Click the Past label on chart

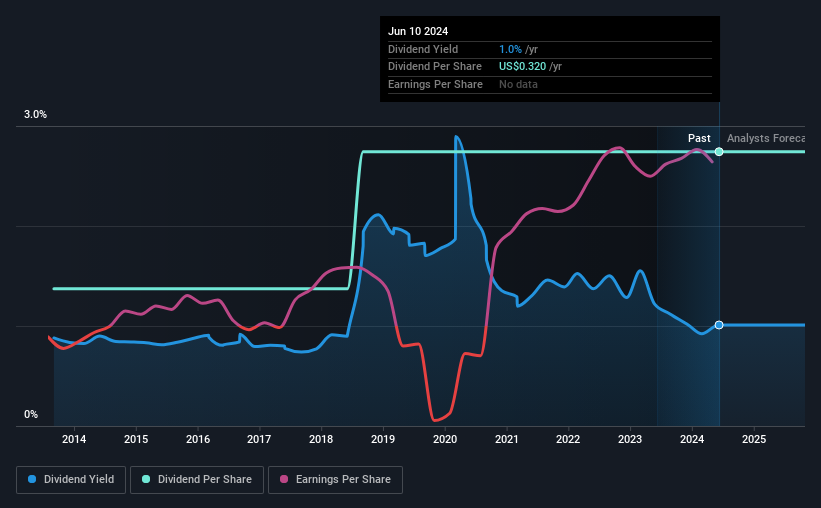click(x=699, y=138)
